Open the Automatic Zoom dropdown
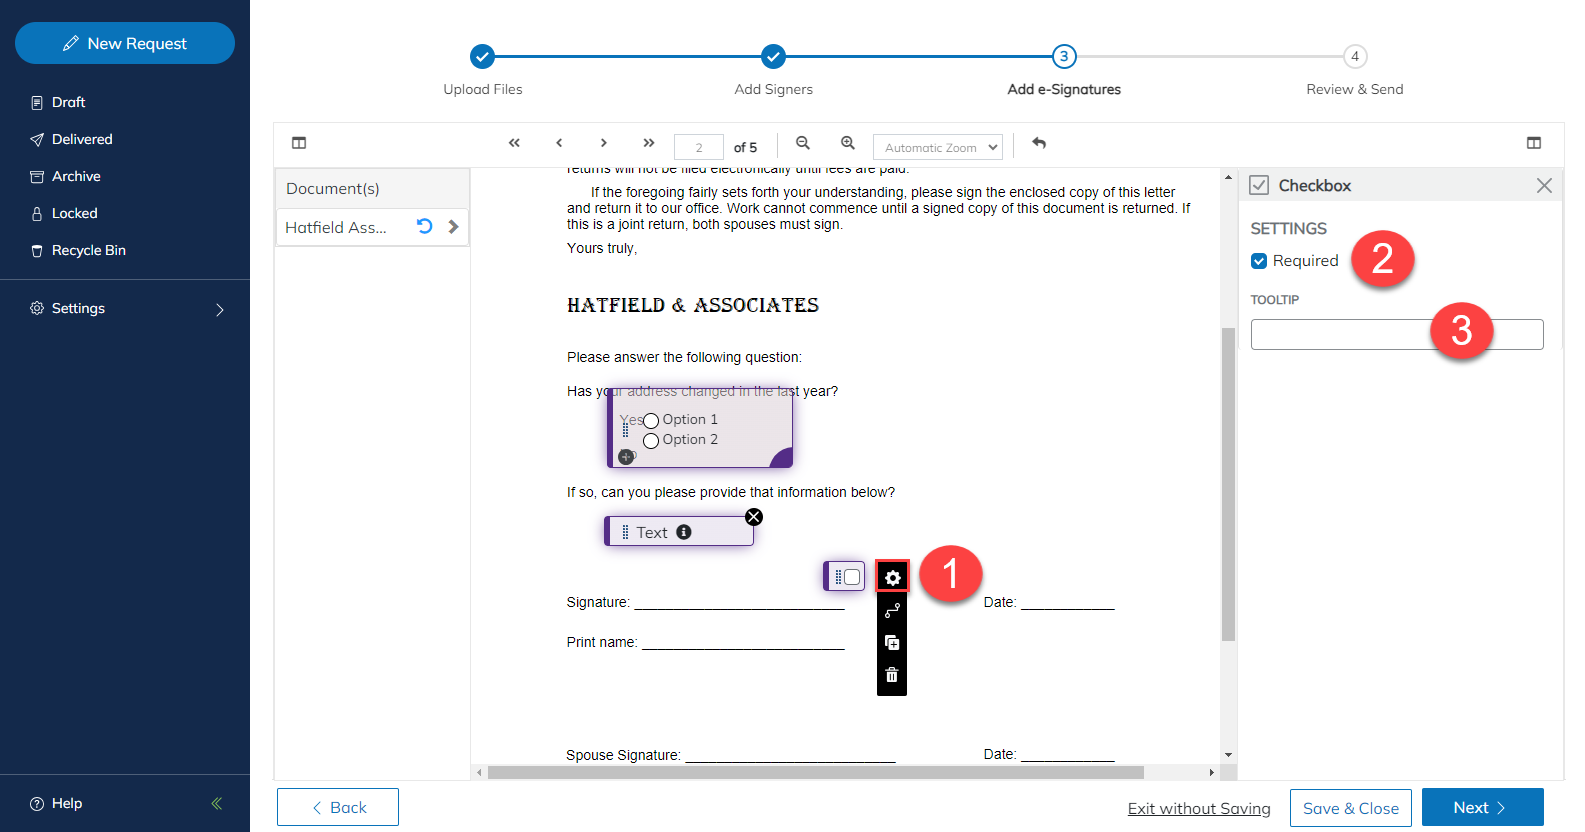Image resolution: width=1585 pixels, height=832 pixels. point(938,147)
